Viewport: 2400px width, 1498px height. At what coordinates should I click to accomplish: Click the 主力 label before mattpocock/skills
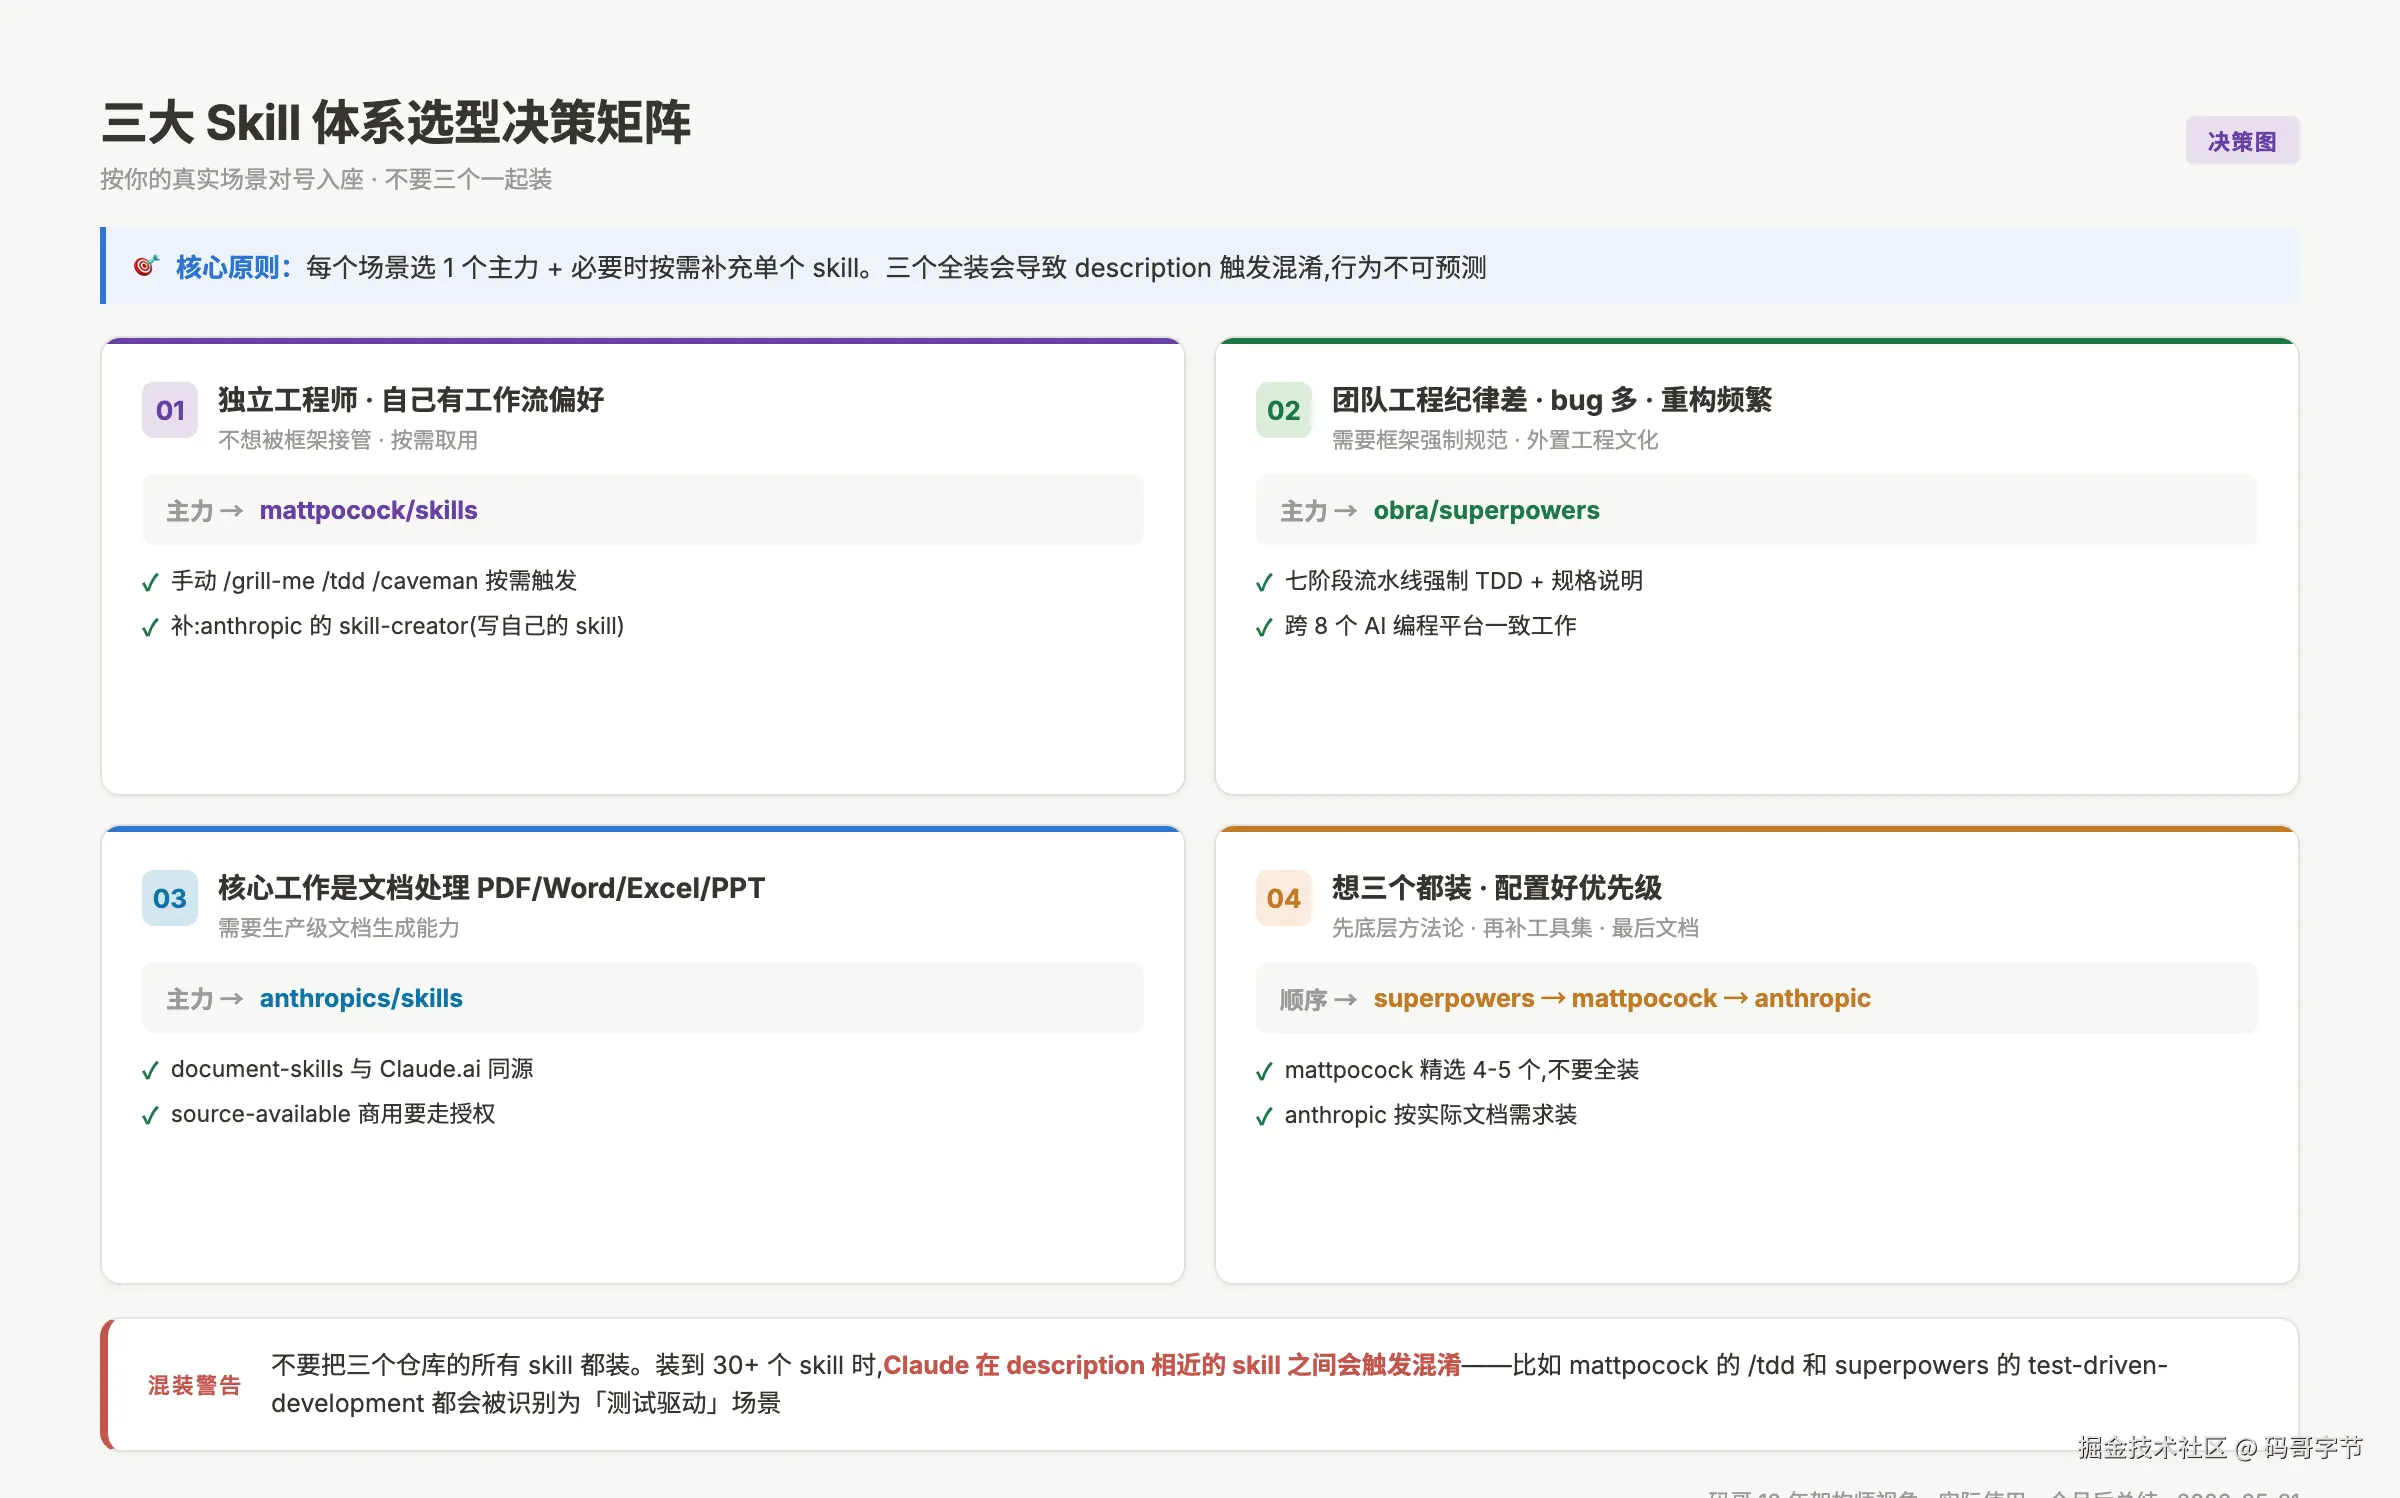(x=190, y=511)
